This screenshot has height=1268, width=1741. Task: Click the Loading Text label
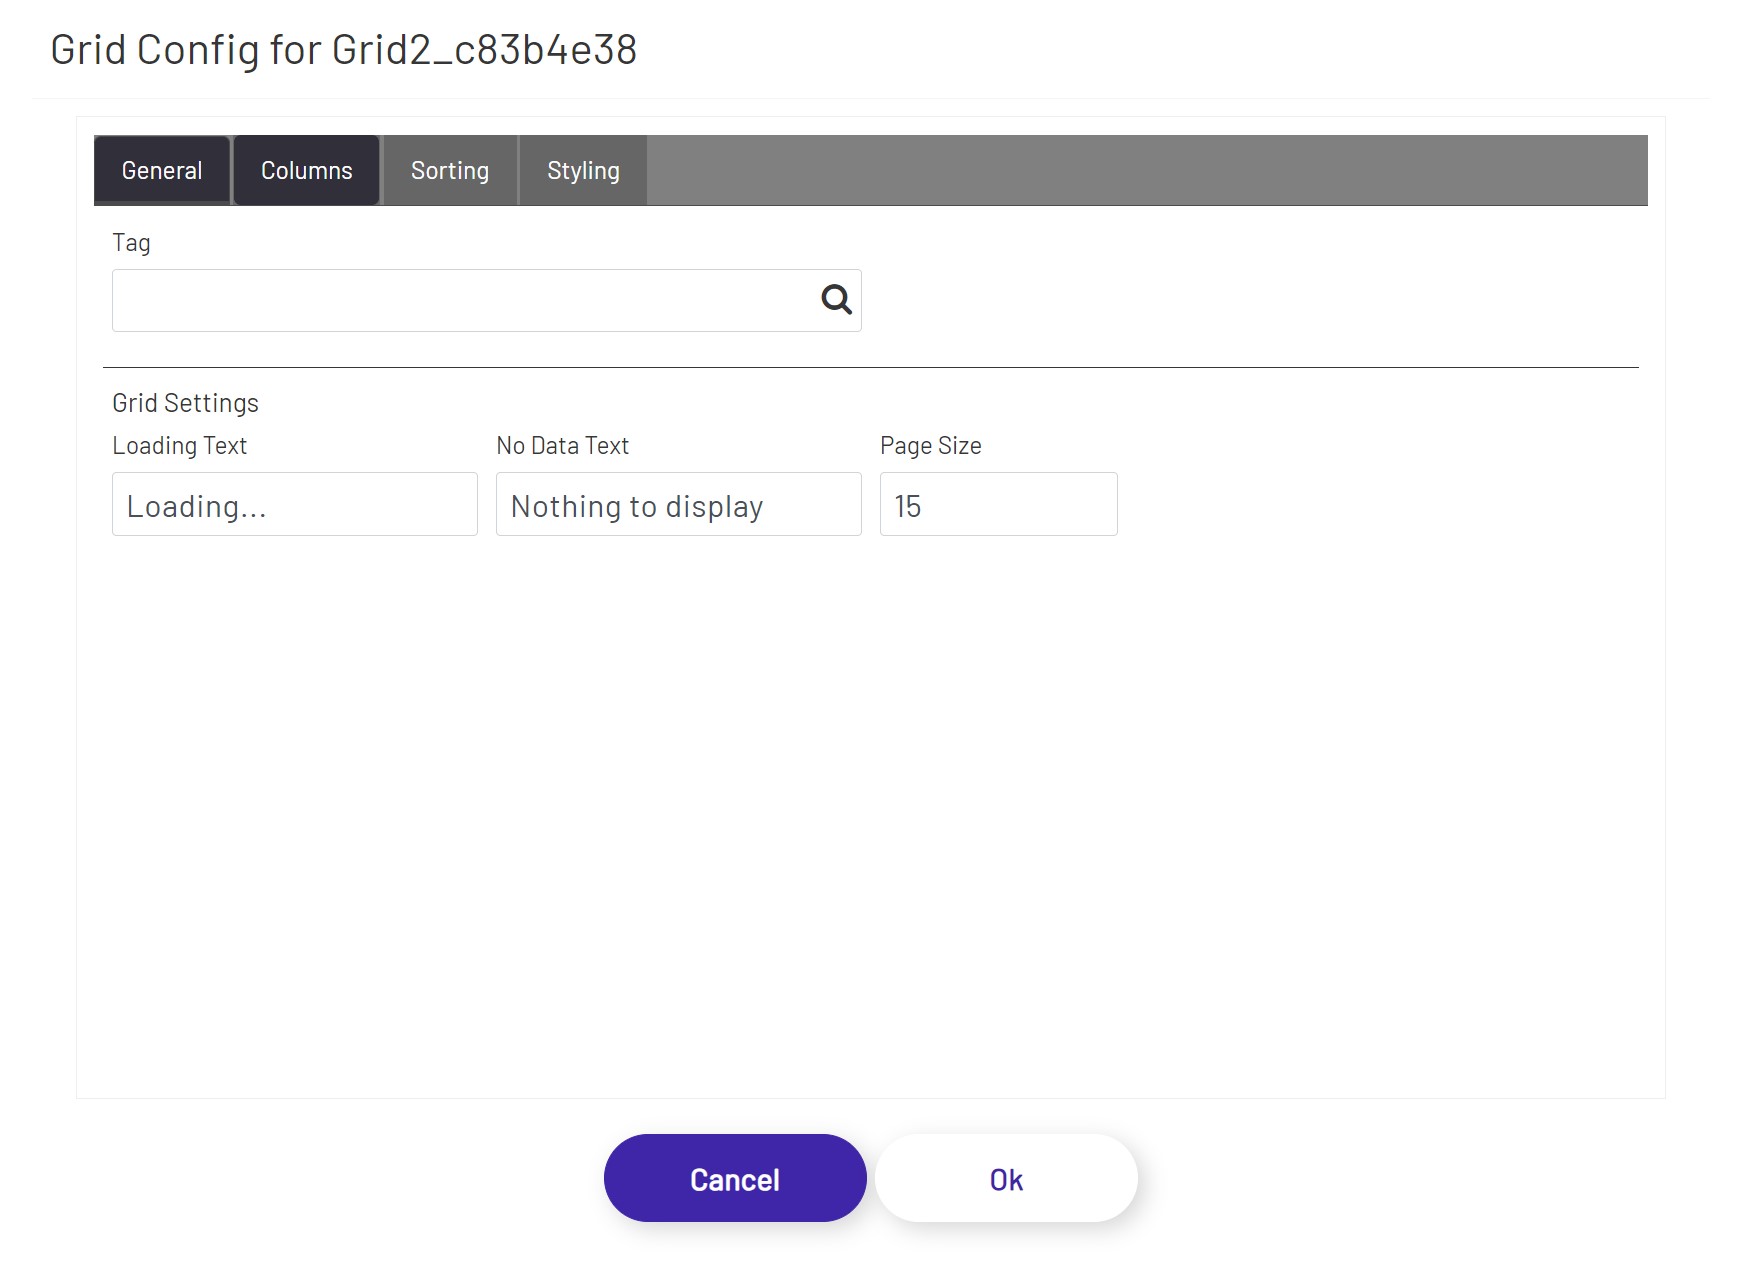pos(180,445)
